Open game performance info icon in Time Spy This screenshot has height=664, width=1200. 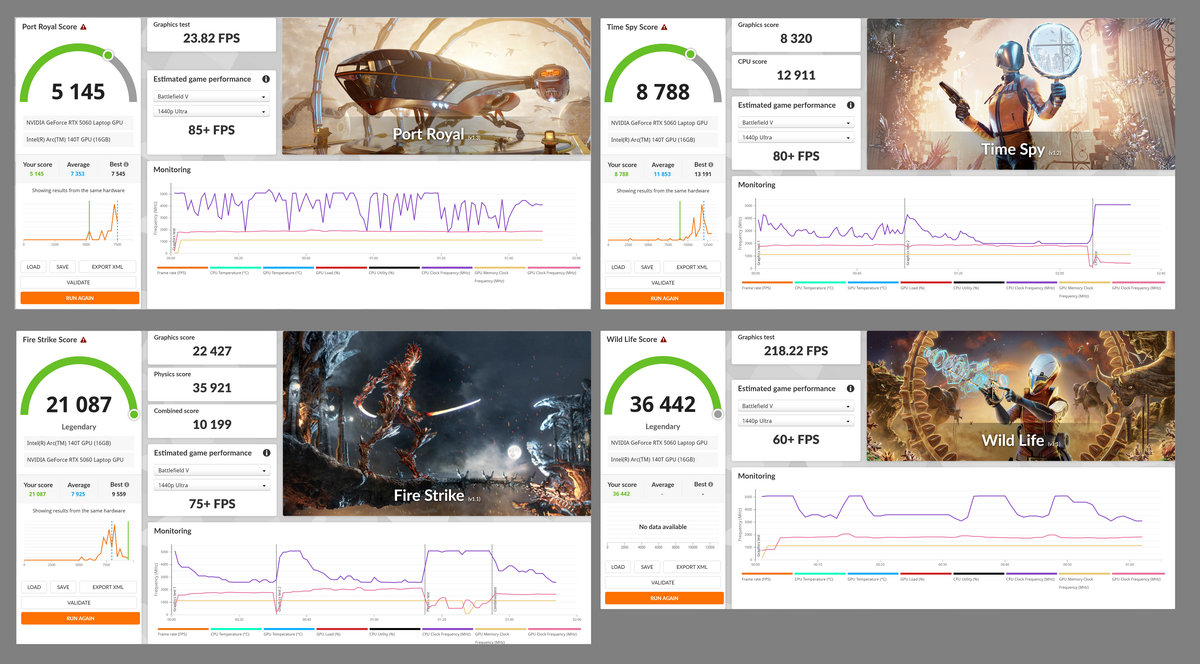tap(850, 104)
